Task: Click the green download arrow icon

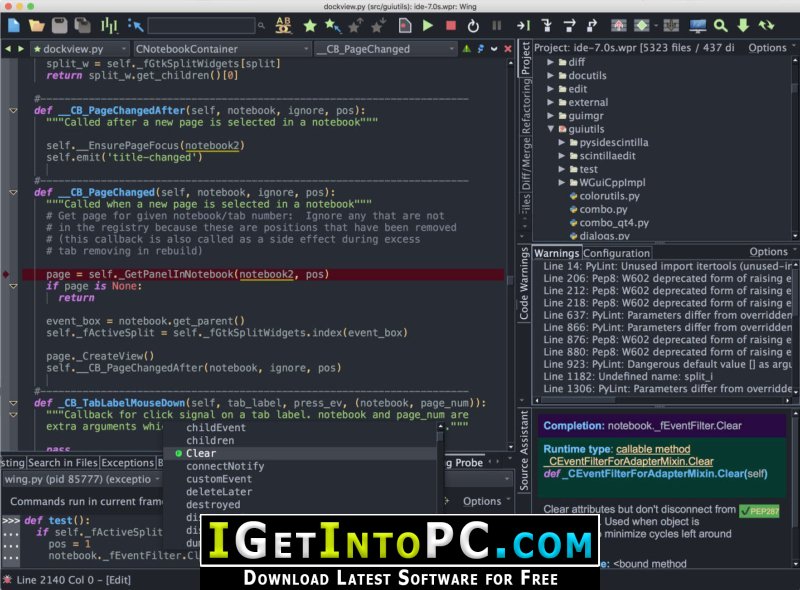Action: (x=743, y=25)
